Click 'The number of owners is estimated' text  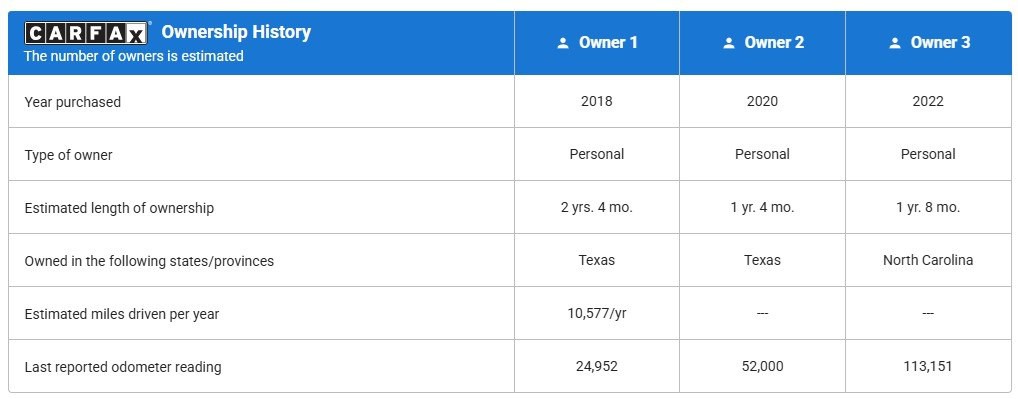pos(134,56)
